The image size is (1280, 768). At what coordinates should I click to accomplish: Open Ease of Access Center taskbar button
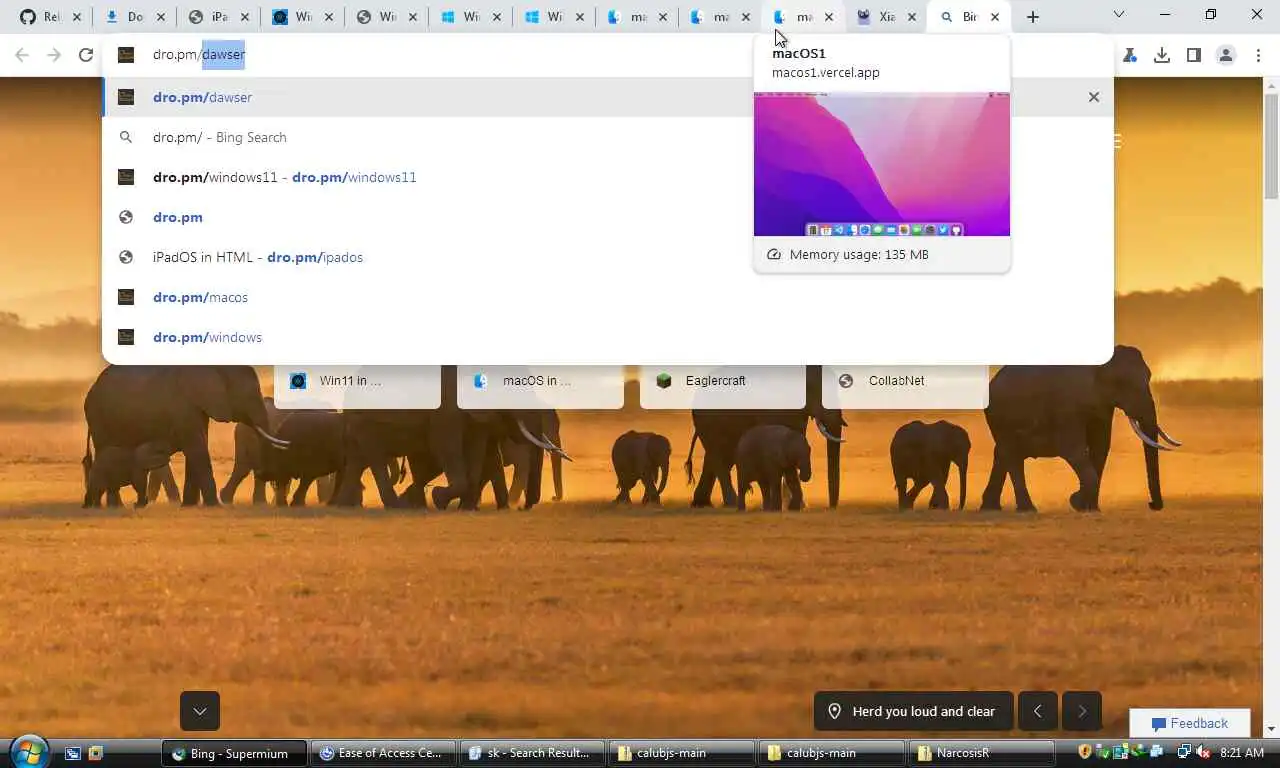(382, 753)
